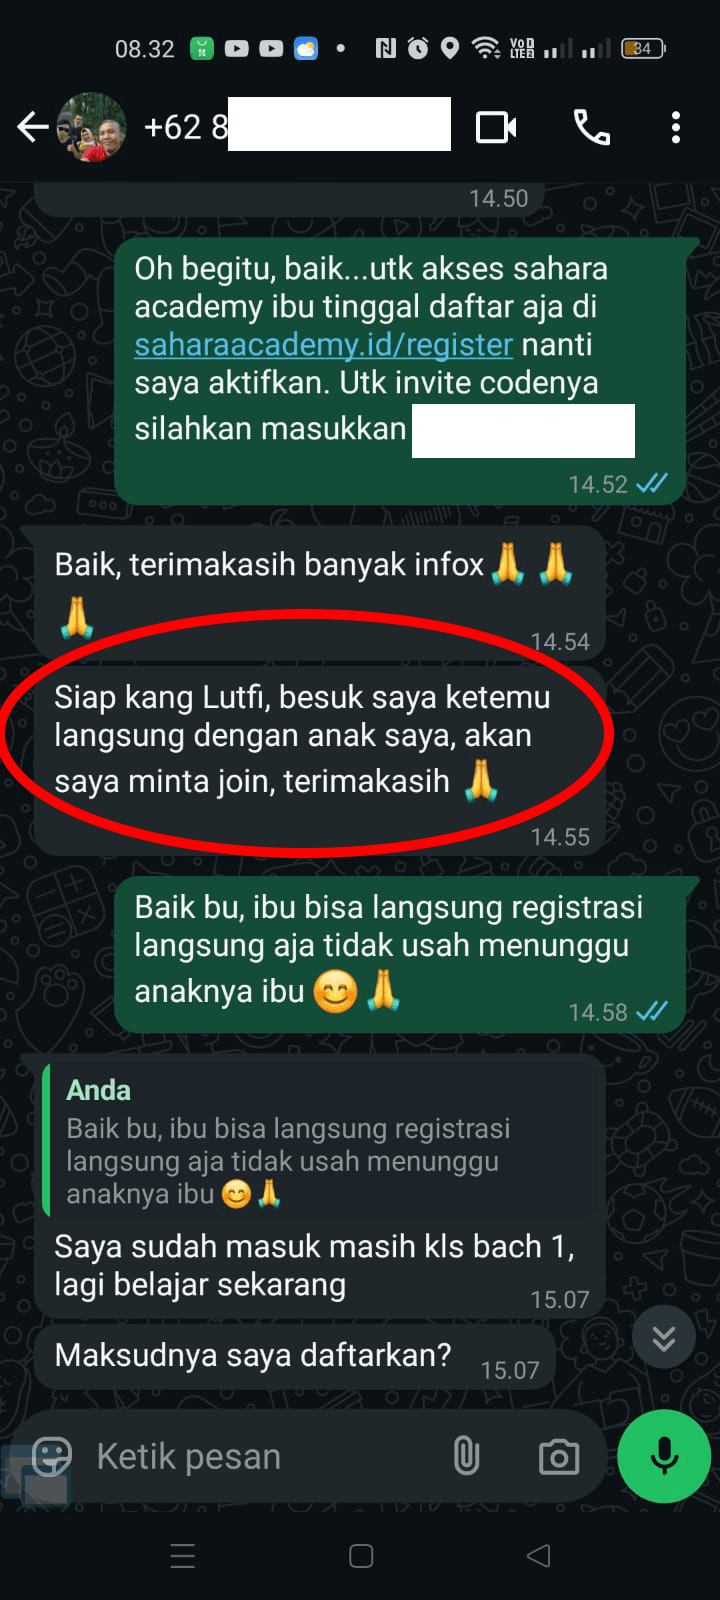Jump to latest messages with double-chevron button
The height and width of the screenshot is (1600, 720).
tap(664, 1337)
